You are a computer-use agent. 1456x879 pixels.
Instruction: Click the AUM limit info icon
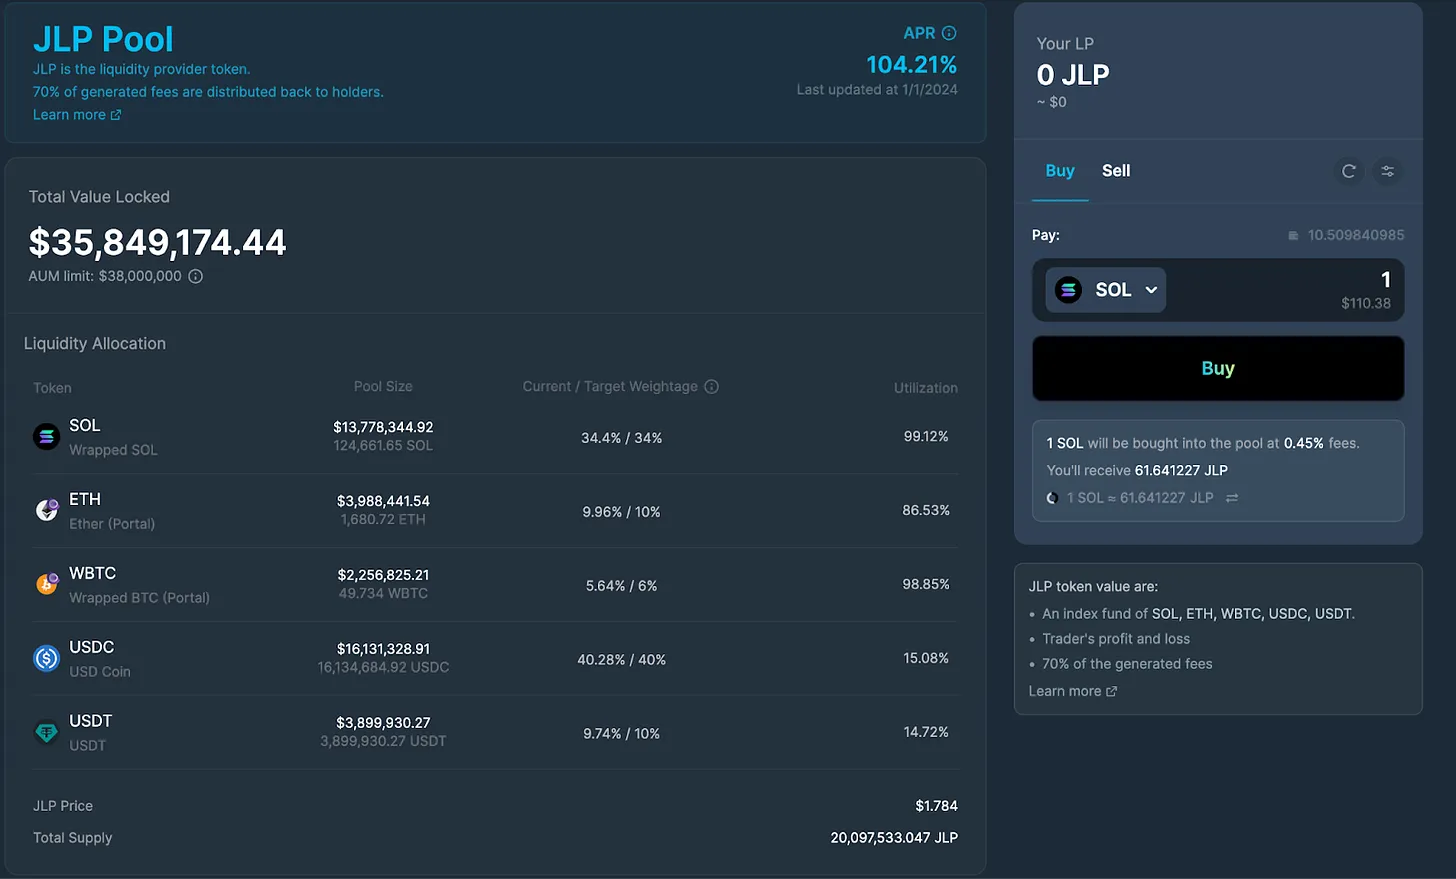click(x=196, y=276)
